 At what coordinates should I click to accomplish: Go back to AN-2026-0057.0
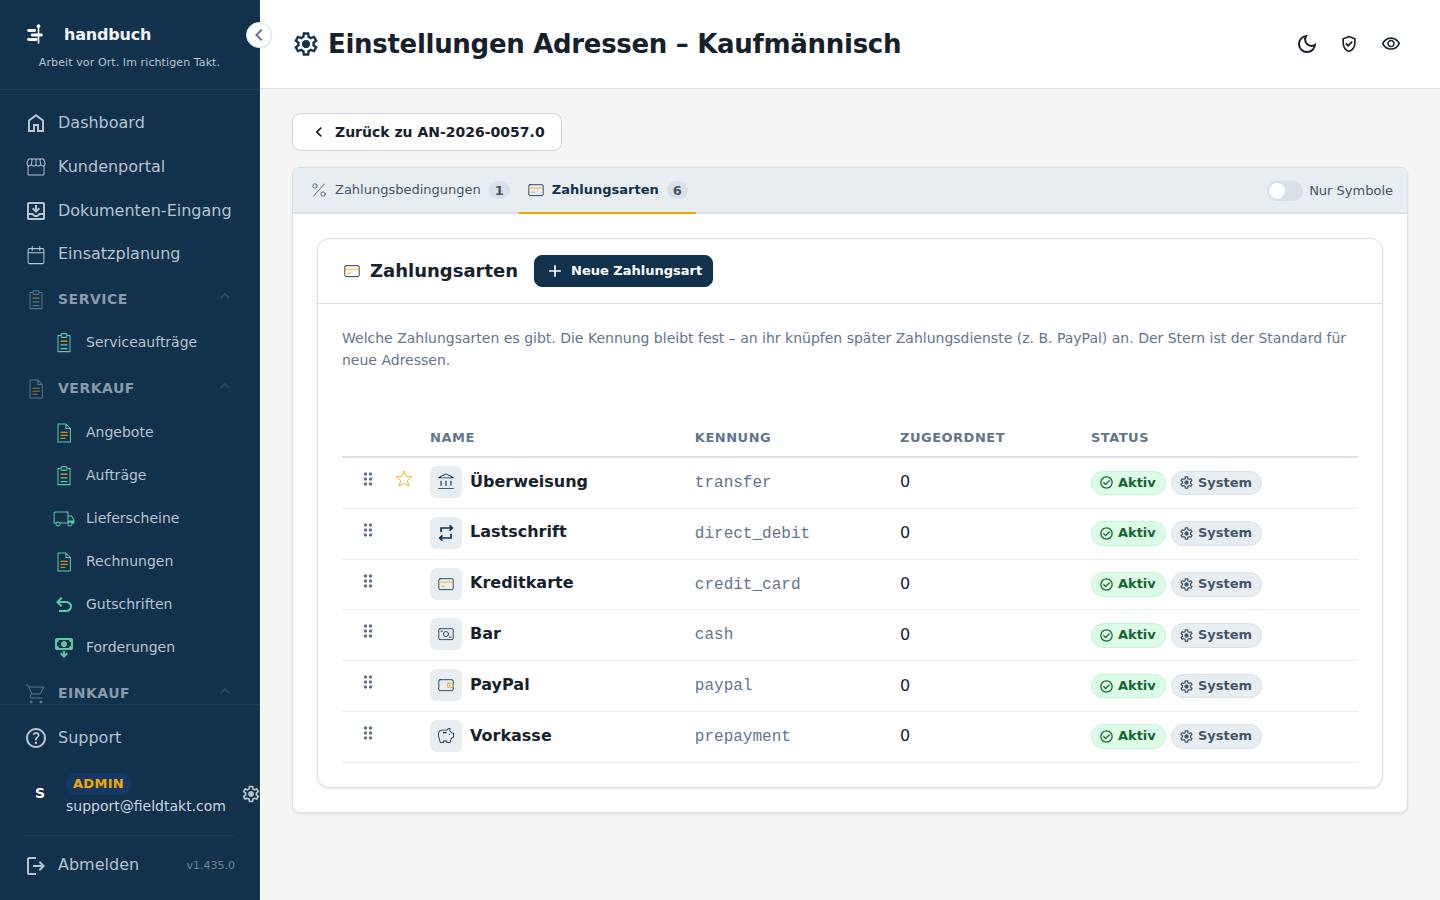tap(427, 132)
